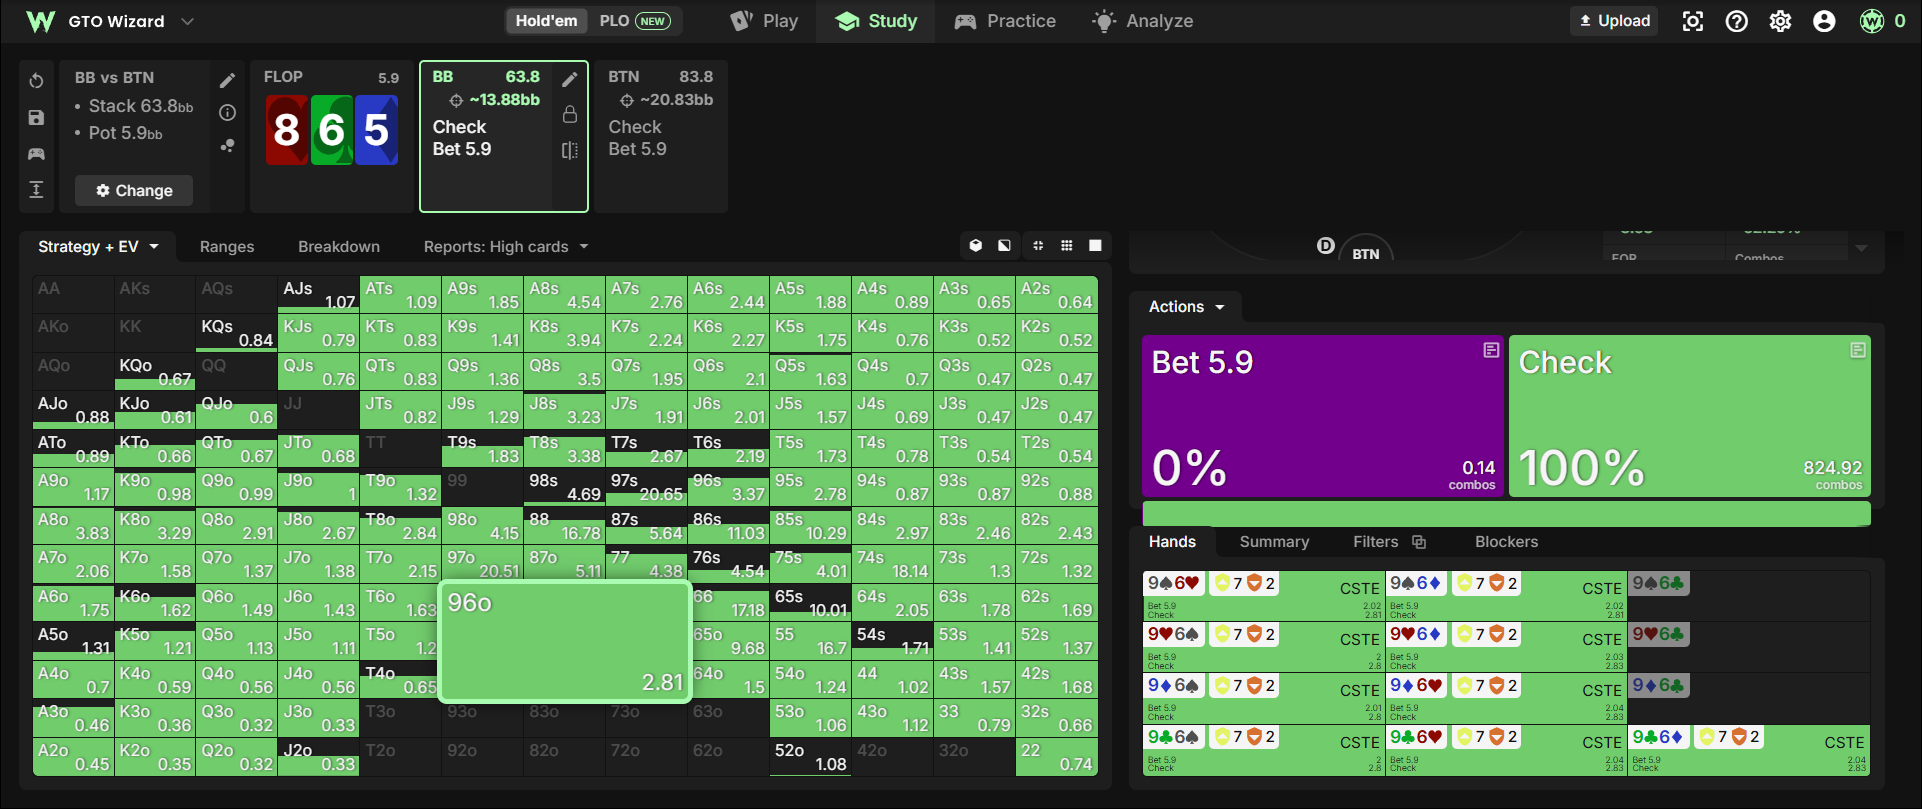1922x809 pixels.
Task: Open the details icon on Bet 5.9 card
Action: [x=1491, y=350]
